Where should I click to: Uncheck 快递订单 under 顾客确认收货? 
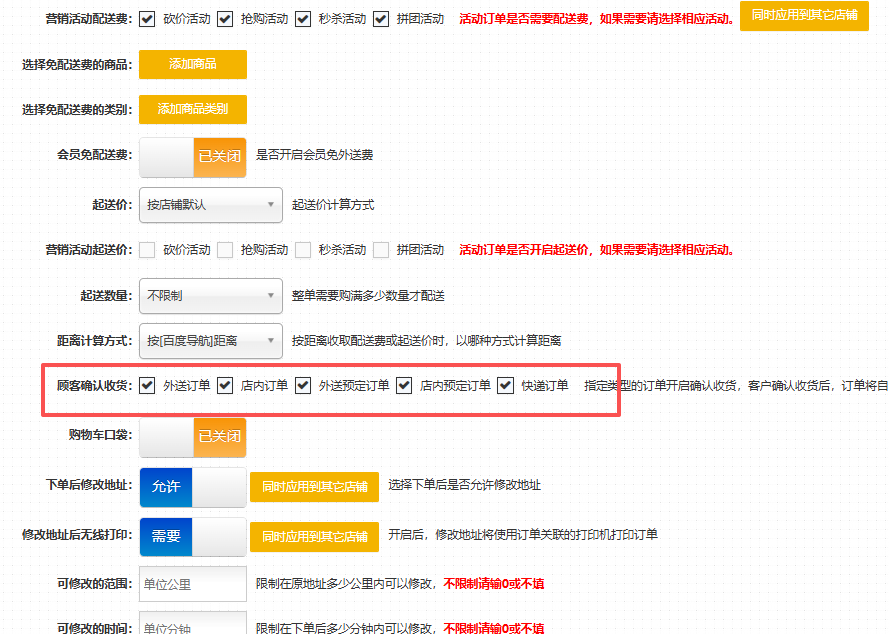[x=505, y=386]
